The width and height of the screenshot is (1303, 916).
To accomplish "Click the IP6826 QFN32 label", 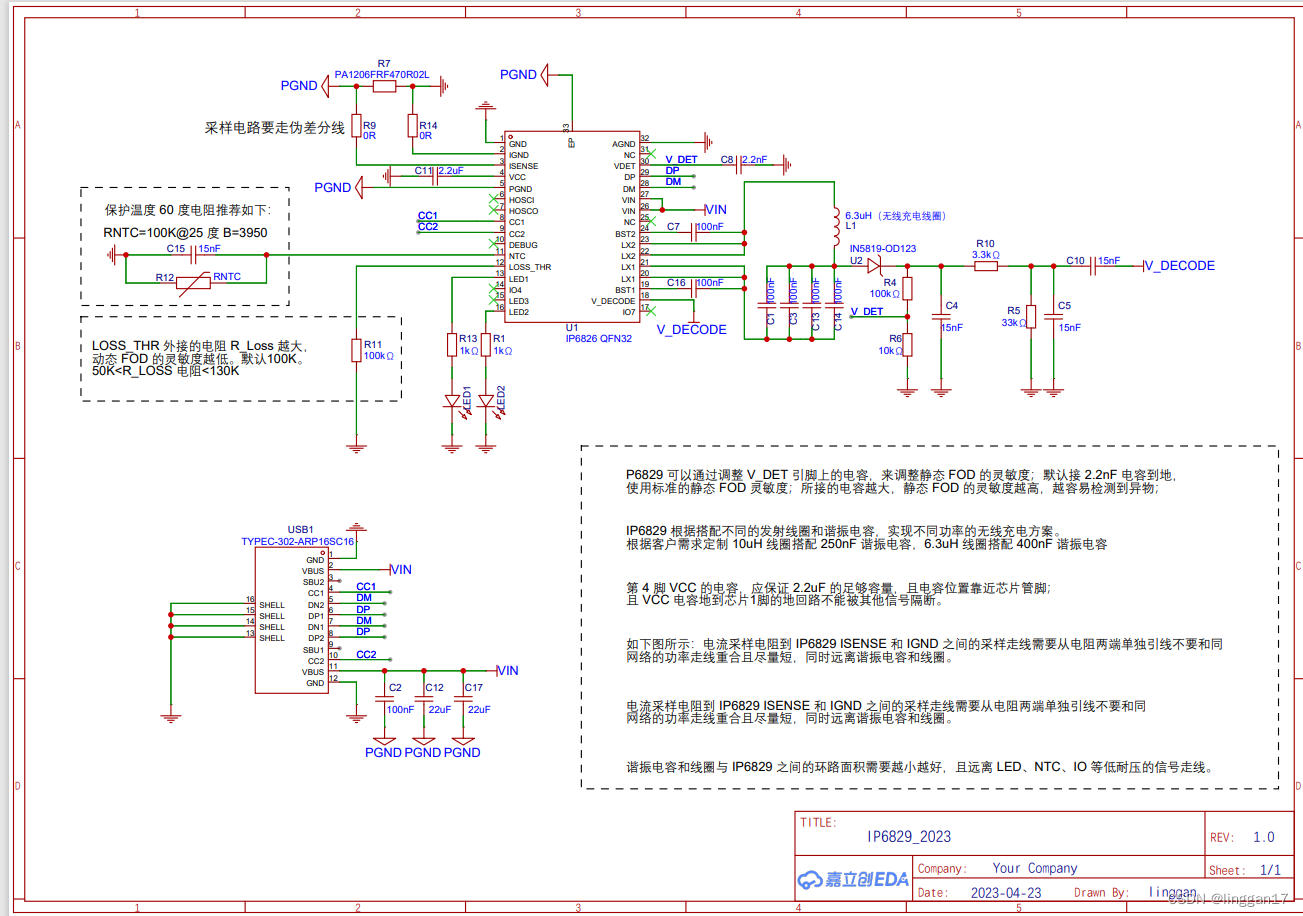I will [599, 339].
